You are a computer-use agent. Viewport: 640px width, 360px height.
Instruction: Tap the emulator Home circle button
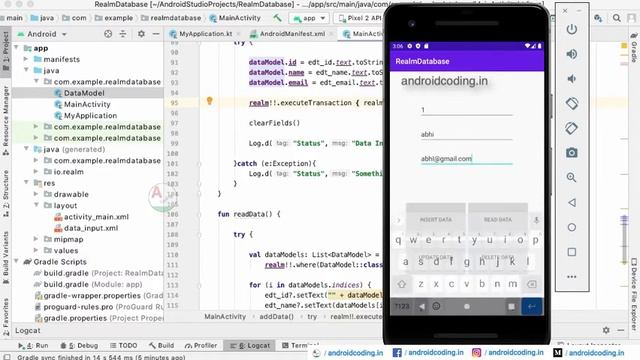[x=571, y=227]
